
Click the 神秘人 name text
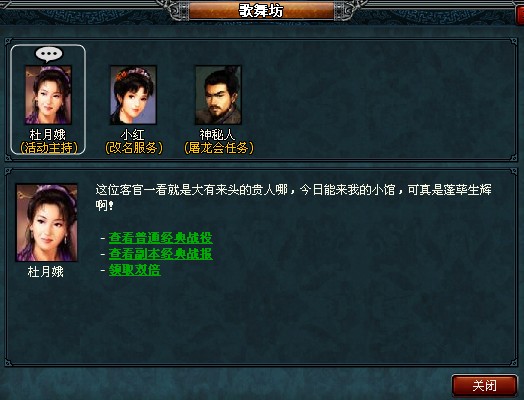click(x=217, y=135)
